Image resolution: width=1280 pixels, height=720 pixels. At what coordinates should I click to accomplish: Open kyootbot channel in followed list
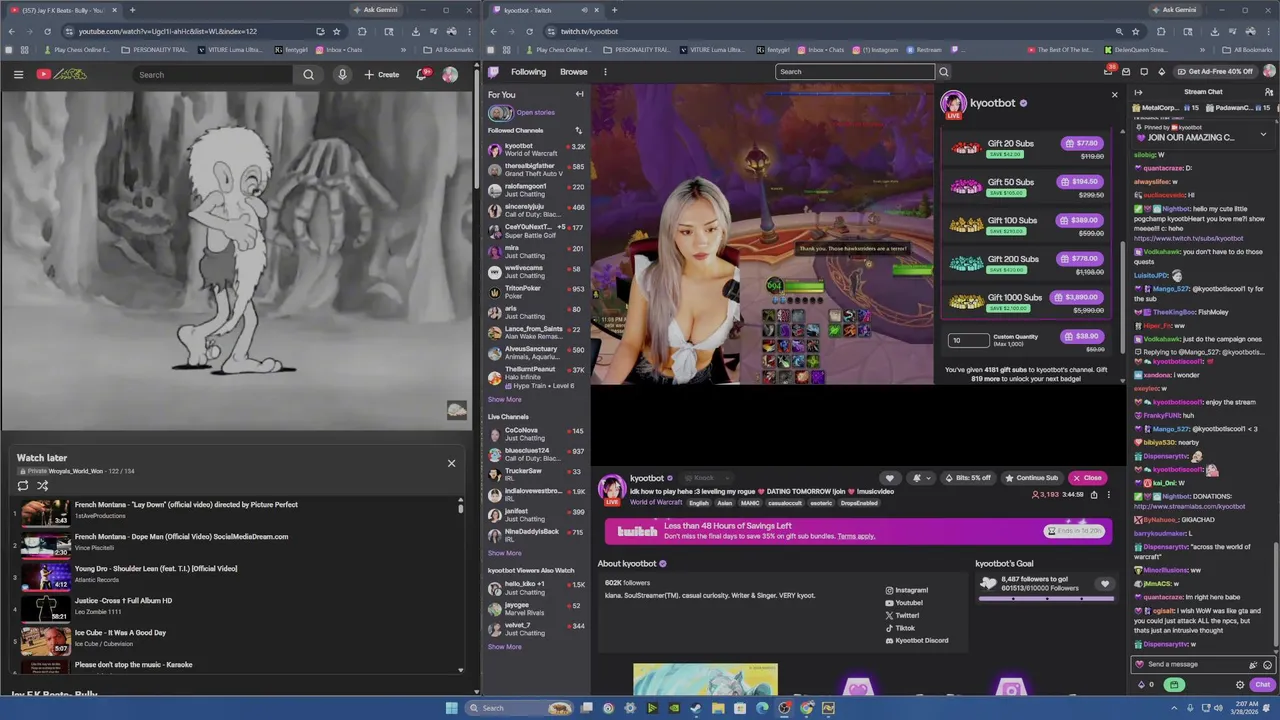(x=537, y=150)
